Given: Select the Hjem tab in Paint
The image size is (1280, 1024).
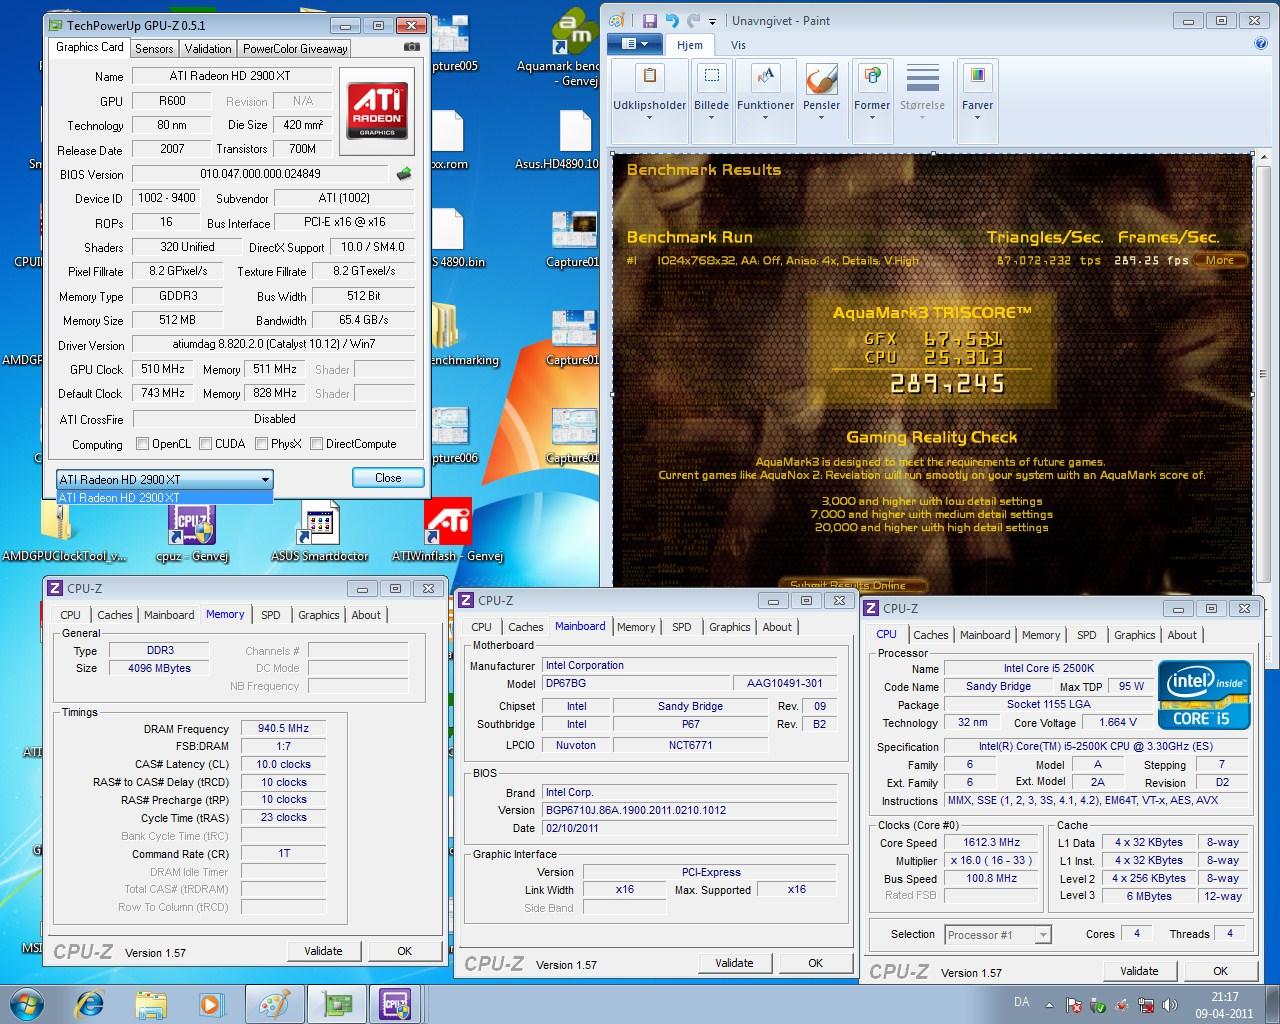Looking at the screenshot, I should (689, 45).
